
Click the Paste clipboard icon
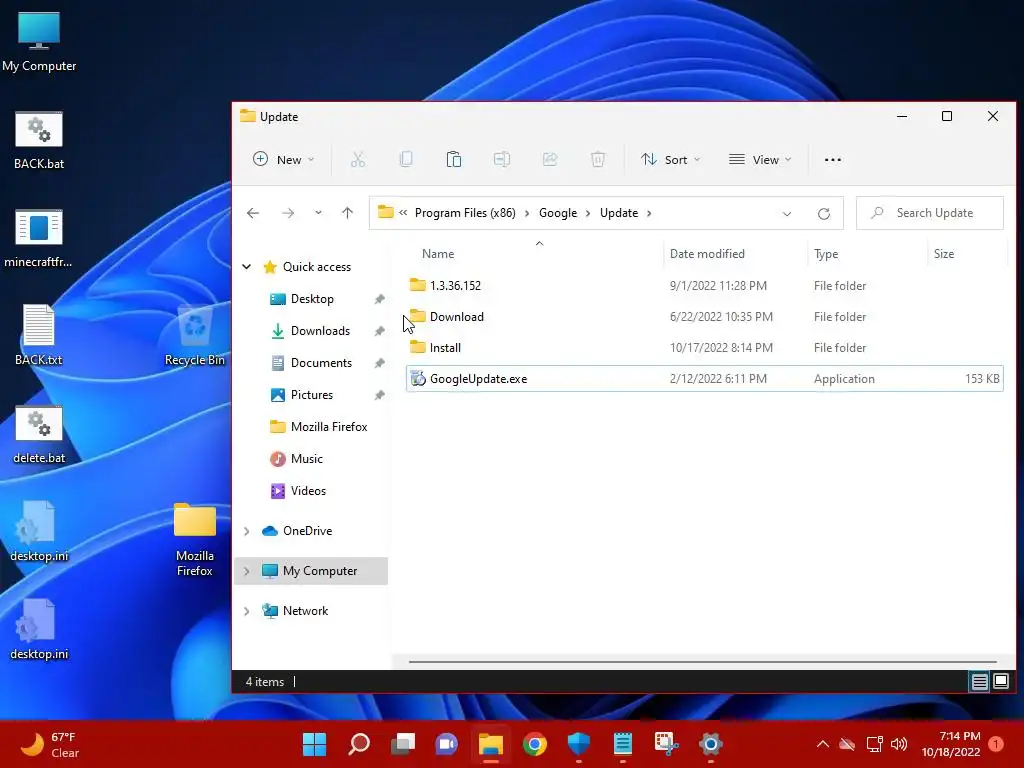tap(454, 159)
